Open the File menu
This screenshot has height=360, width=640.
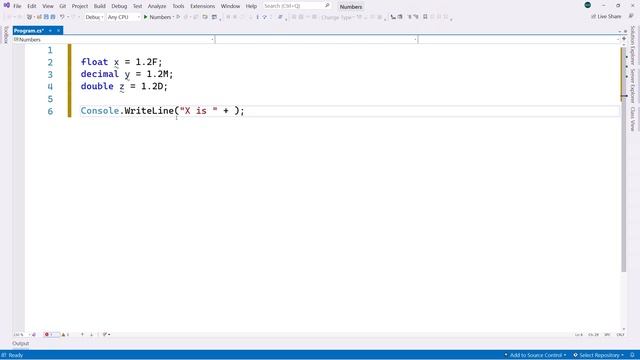pyautogui.click(x=17, y=6)
